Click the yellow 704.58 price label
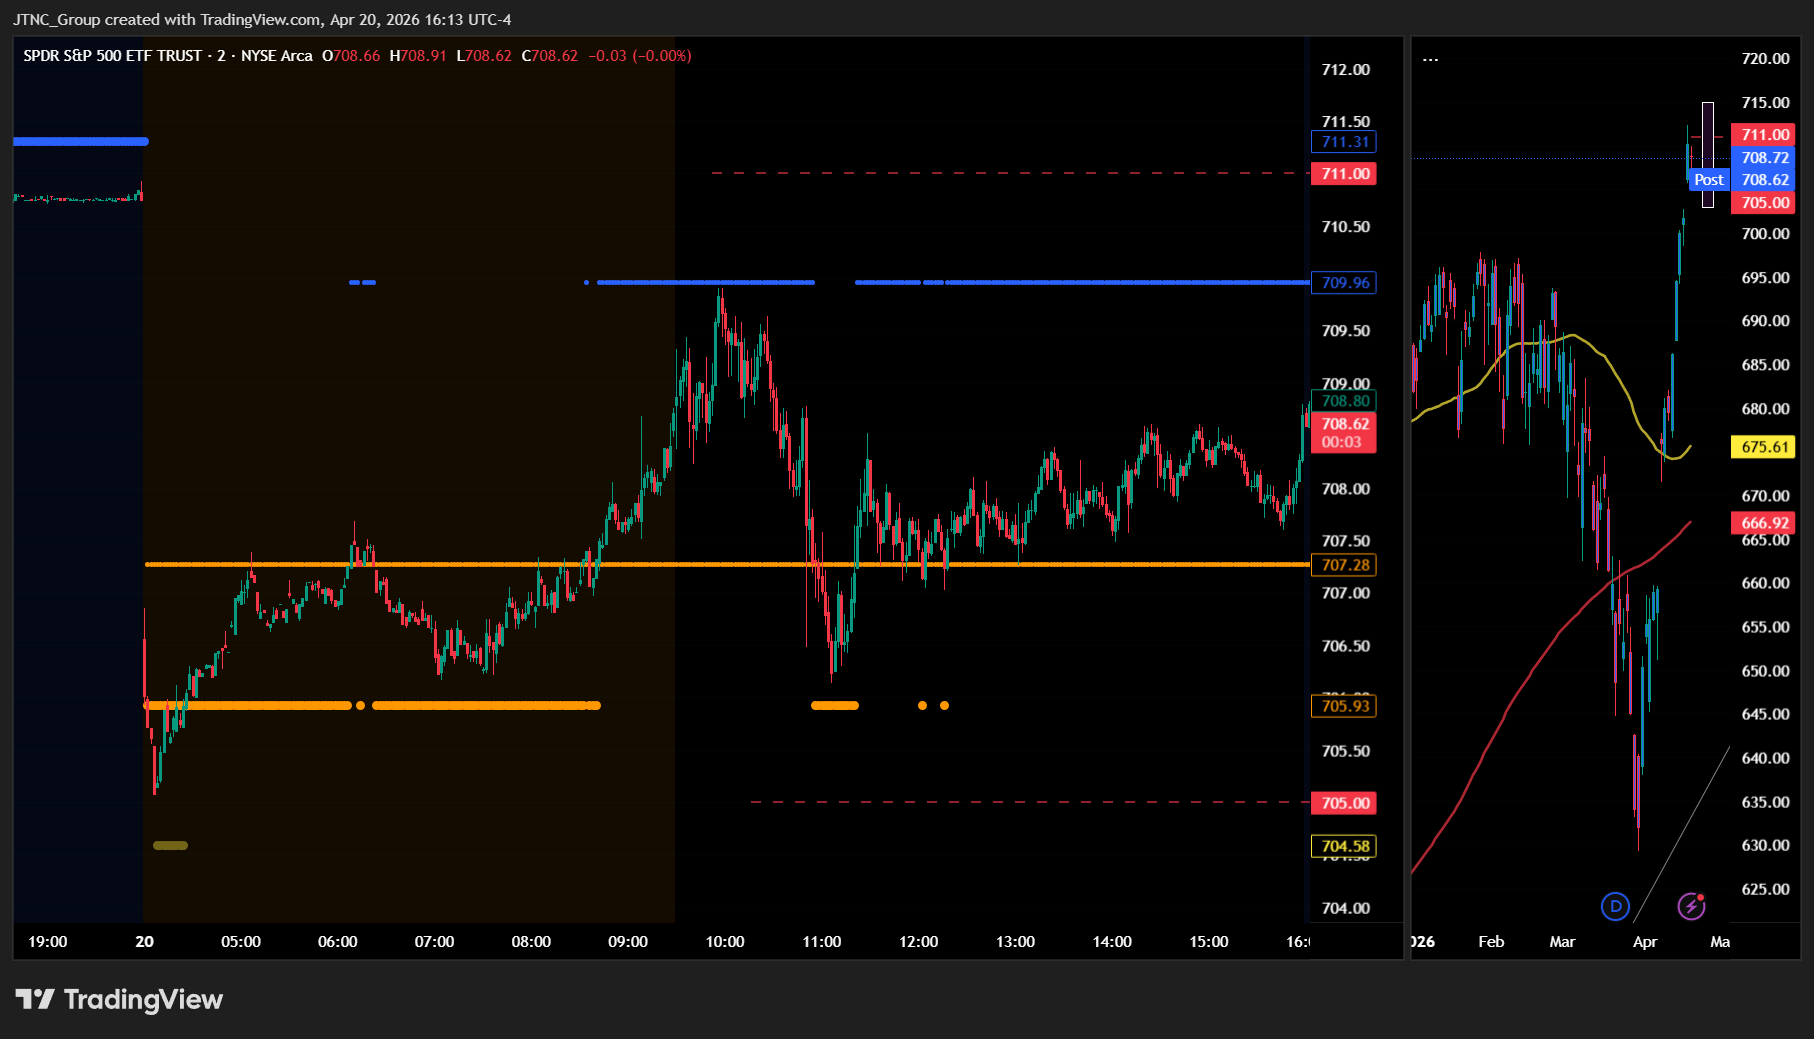 (1344, 846)
